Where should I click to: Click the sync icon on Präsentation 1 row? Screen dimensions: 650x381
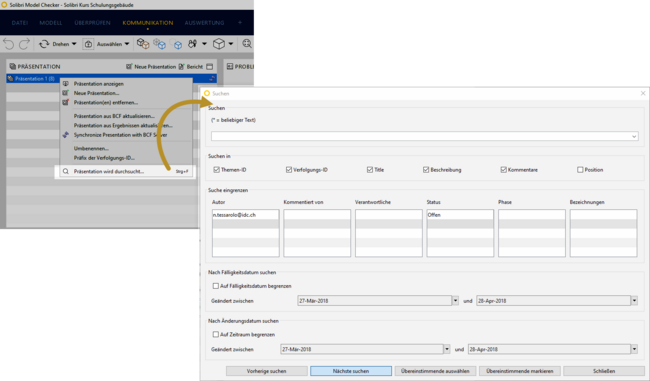pos(212,79)
